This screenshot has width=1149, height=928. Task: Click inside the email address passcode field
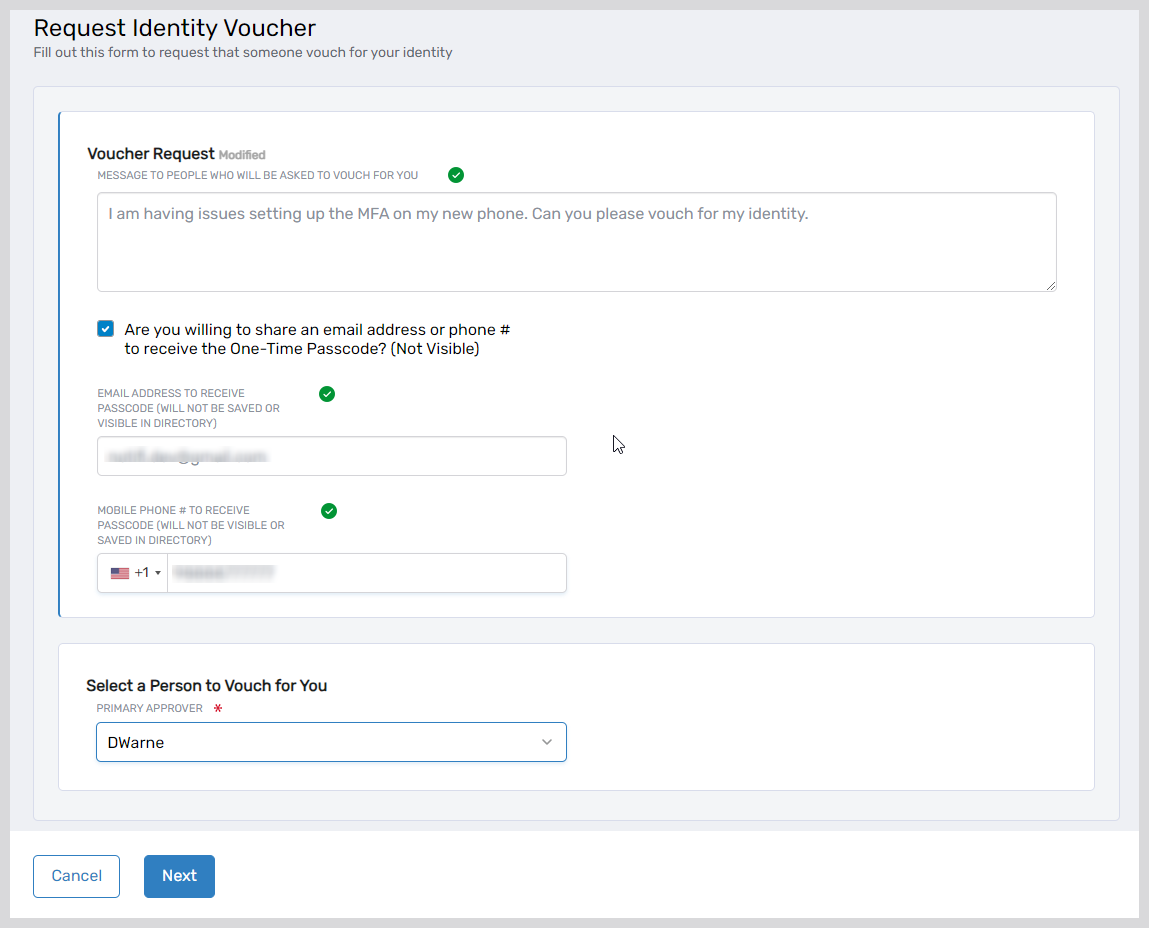tap(331, 456)
